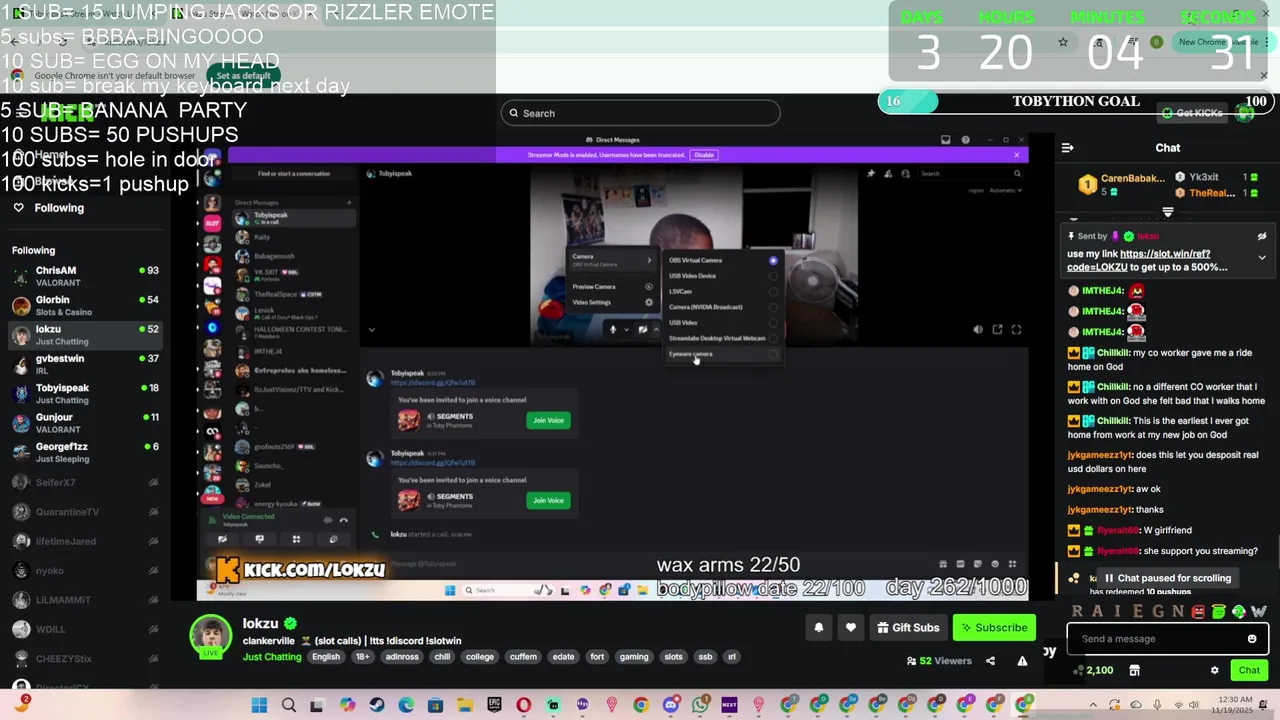This screenshot has height=720, width=1280.
Task: Click the slots tag
Action: click(x=673, y=657)
